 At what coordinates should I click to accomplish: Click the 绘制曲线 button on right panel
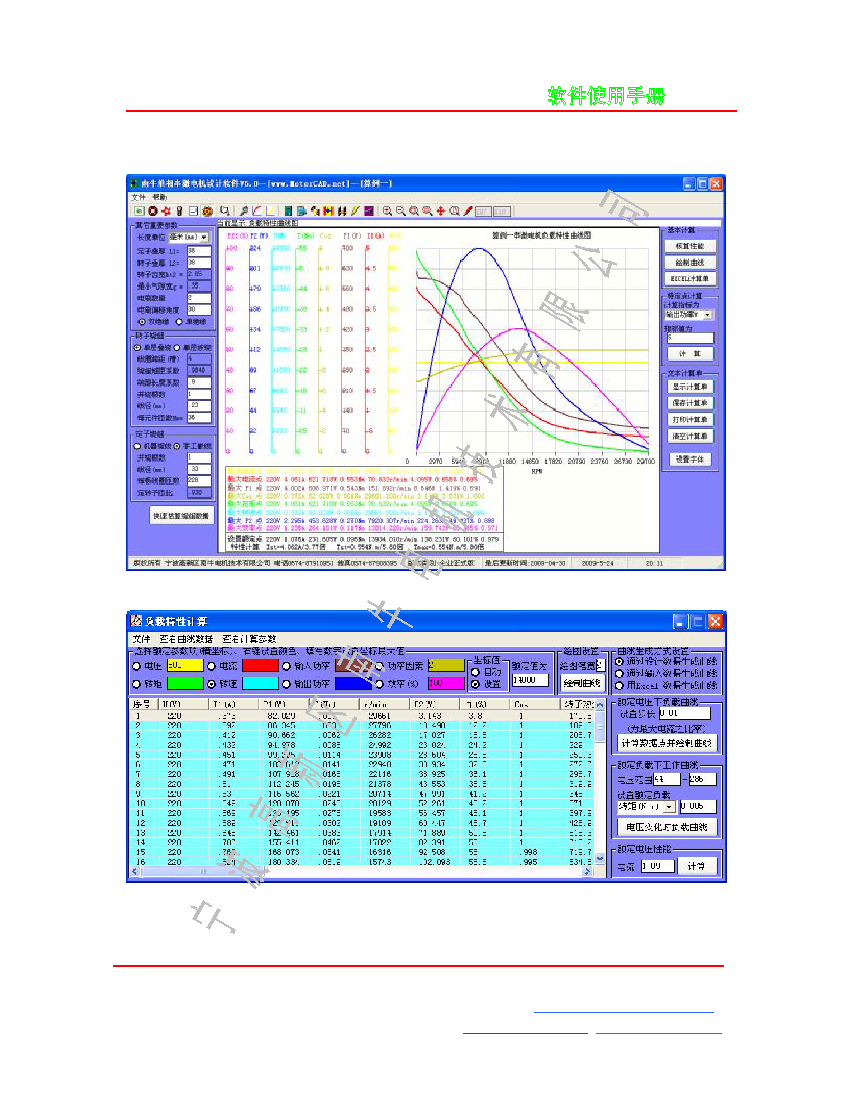[691, 261]
